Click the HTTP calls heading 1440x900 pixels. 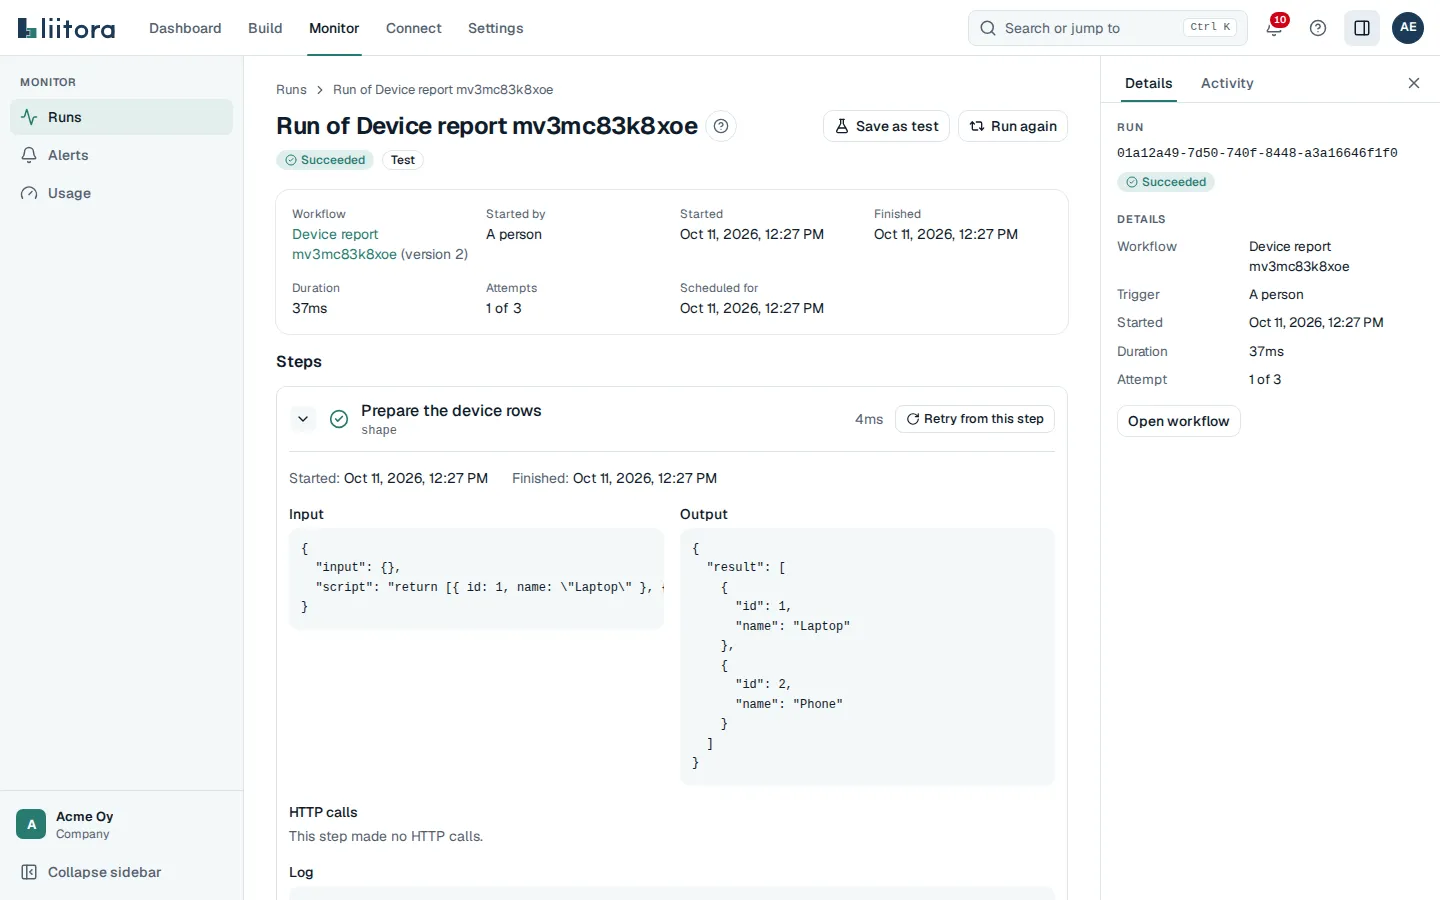pyautogui.click(x=323, y=812)
